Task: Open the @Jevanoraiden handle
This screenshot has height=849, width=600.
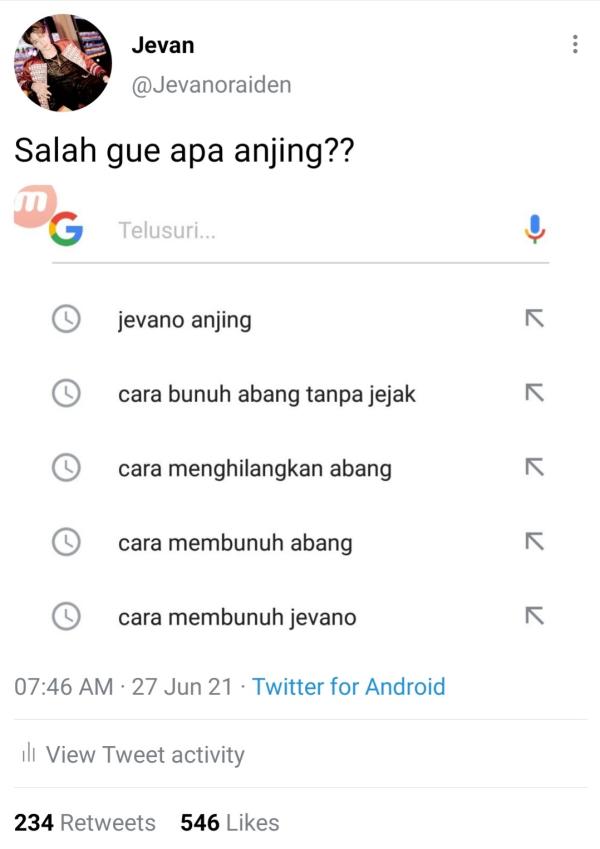Action: point(211,85)
